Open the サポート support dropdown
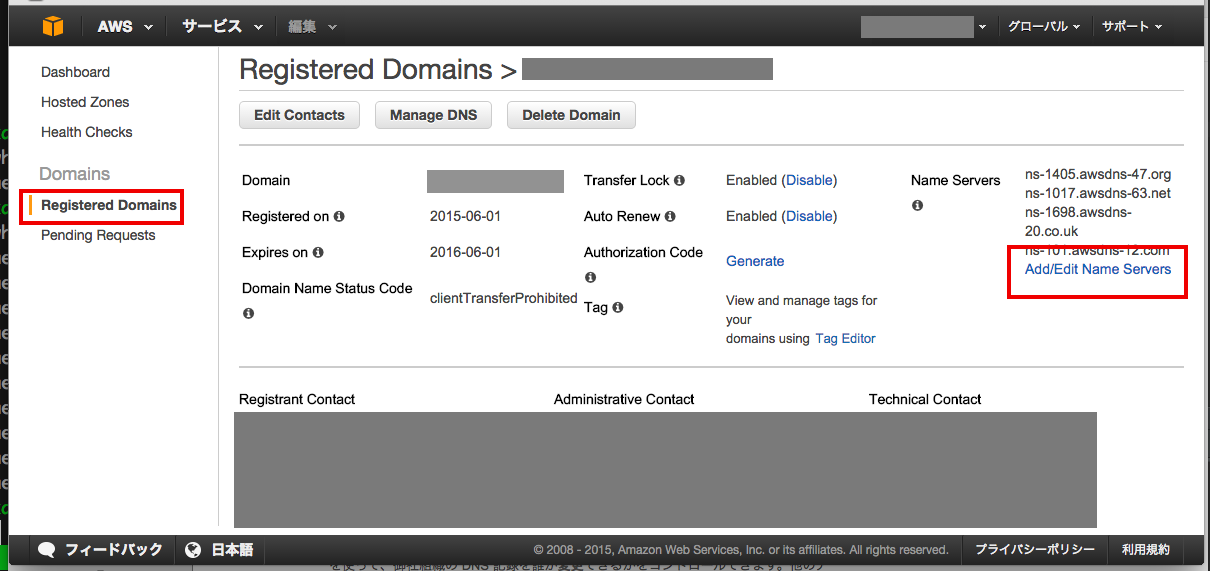The height and width of the screenshot is (571, 1210). click(1132, 27)
